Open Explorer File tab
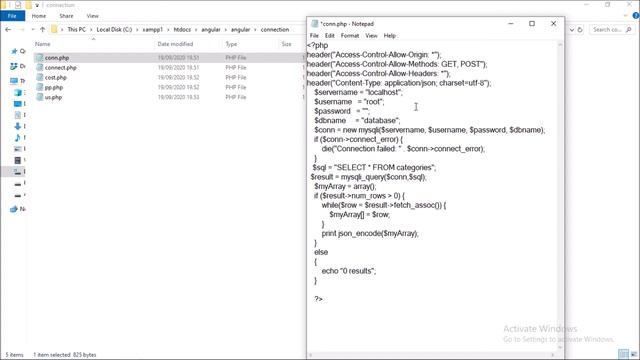The image size is (640, 360). pyautogui.click(x=12, y=16)
